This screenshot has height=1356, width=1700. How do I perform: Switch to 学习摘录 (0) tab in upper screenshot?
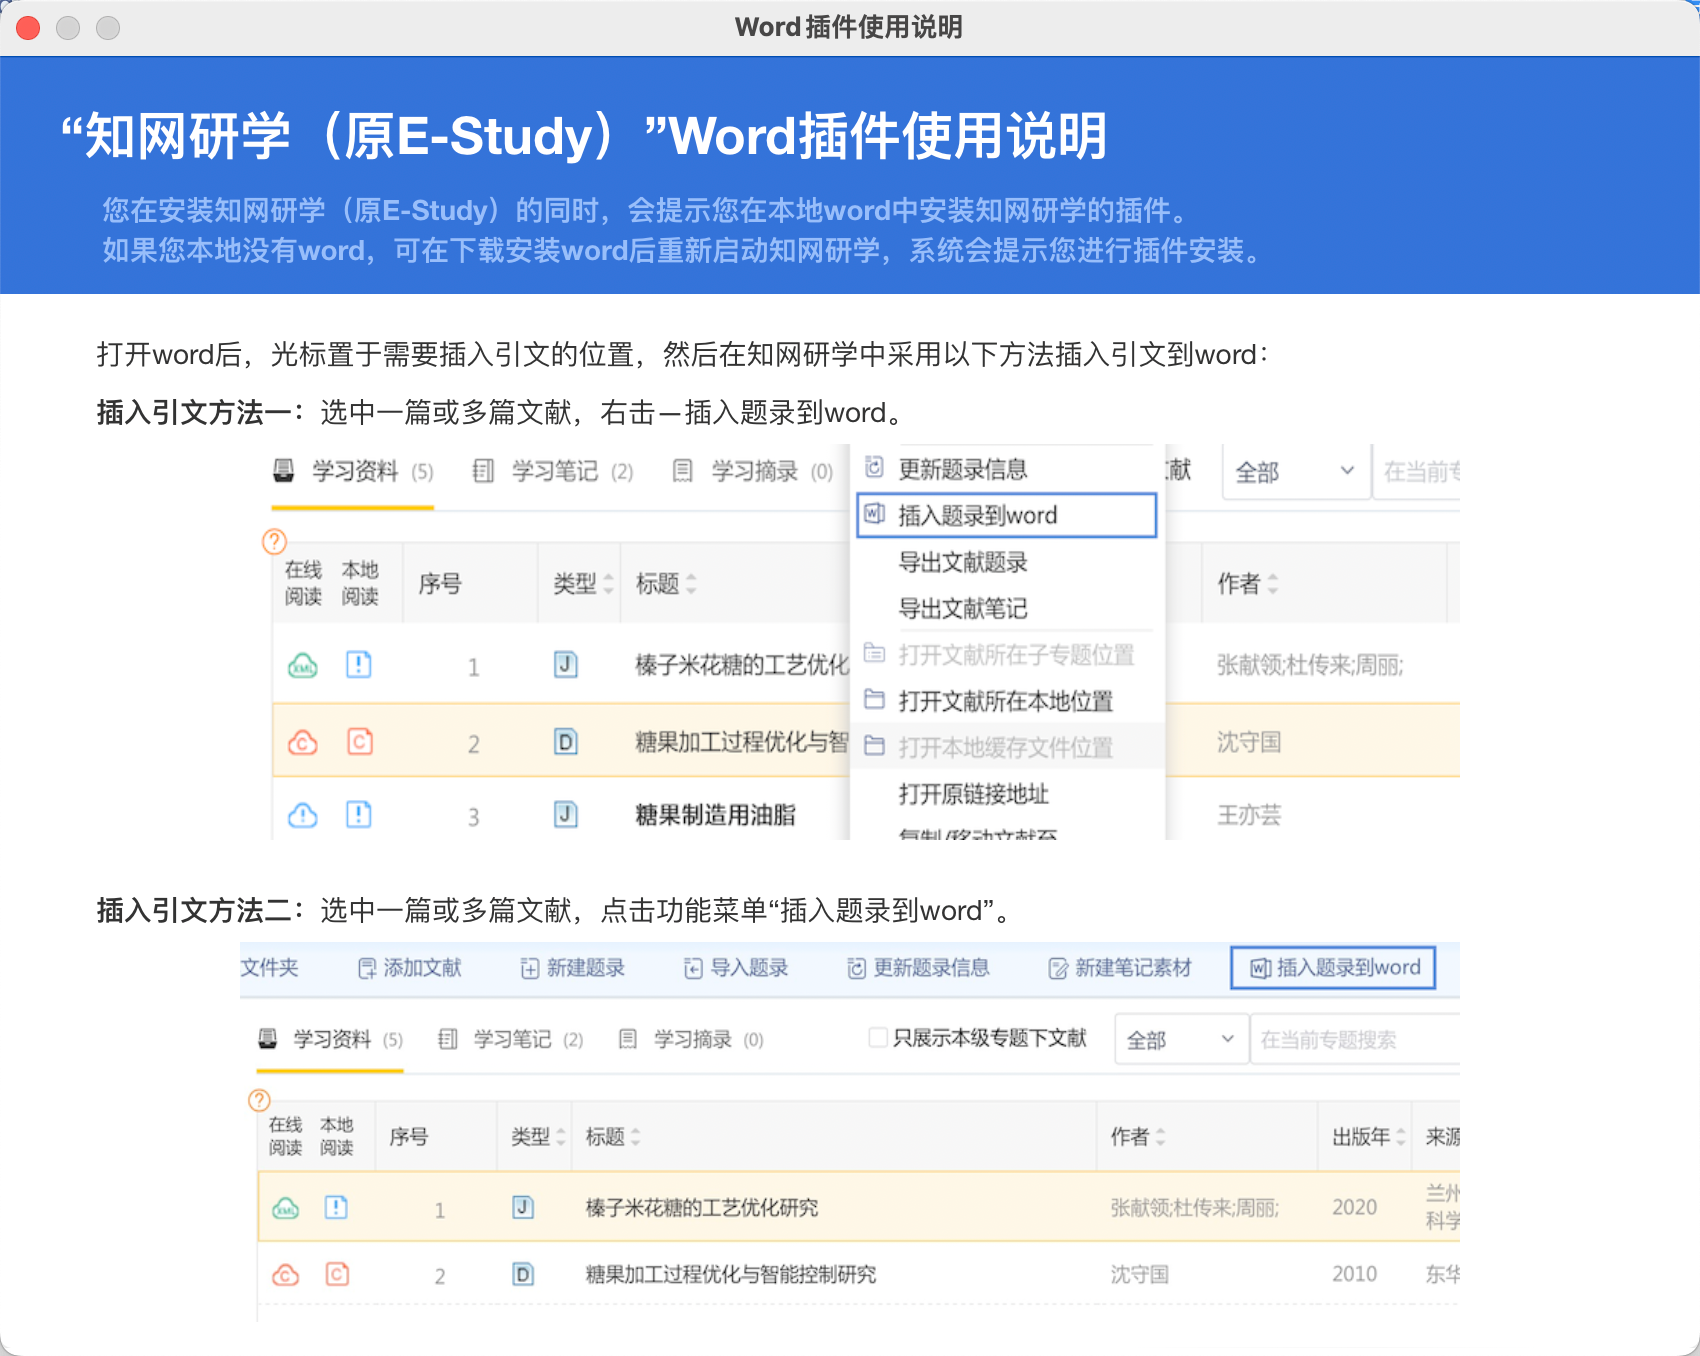753,471
